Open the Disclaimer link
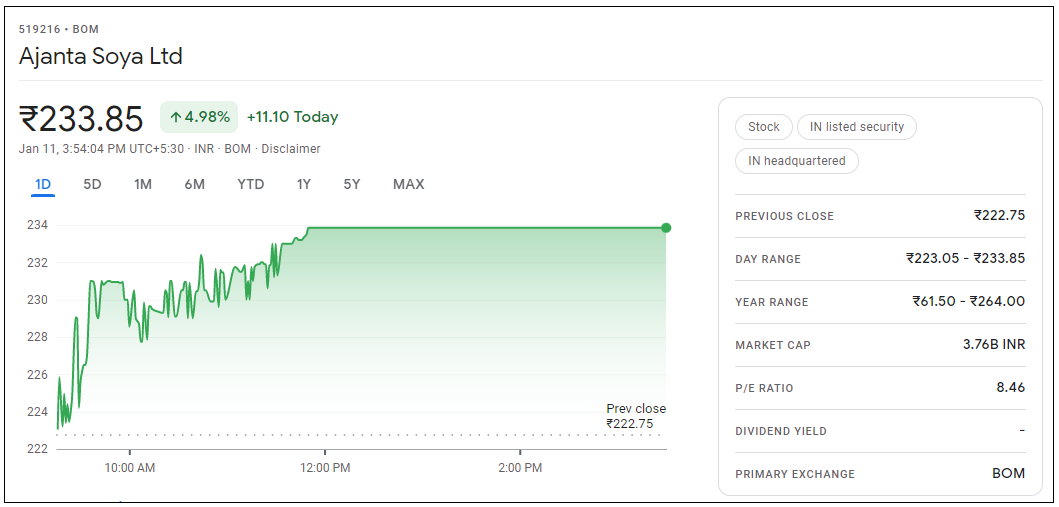 [291, 149]
